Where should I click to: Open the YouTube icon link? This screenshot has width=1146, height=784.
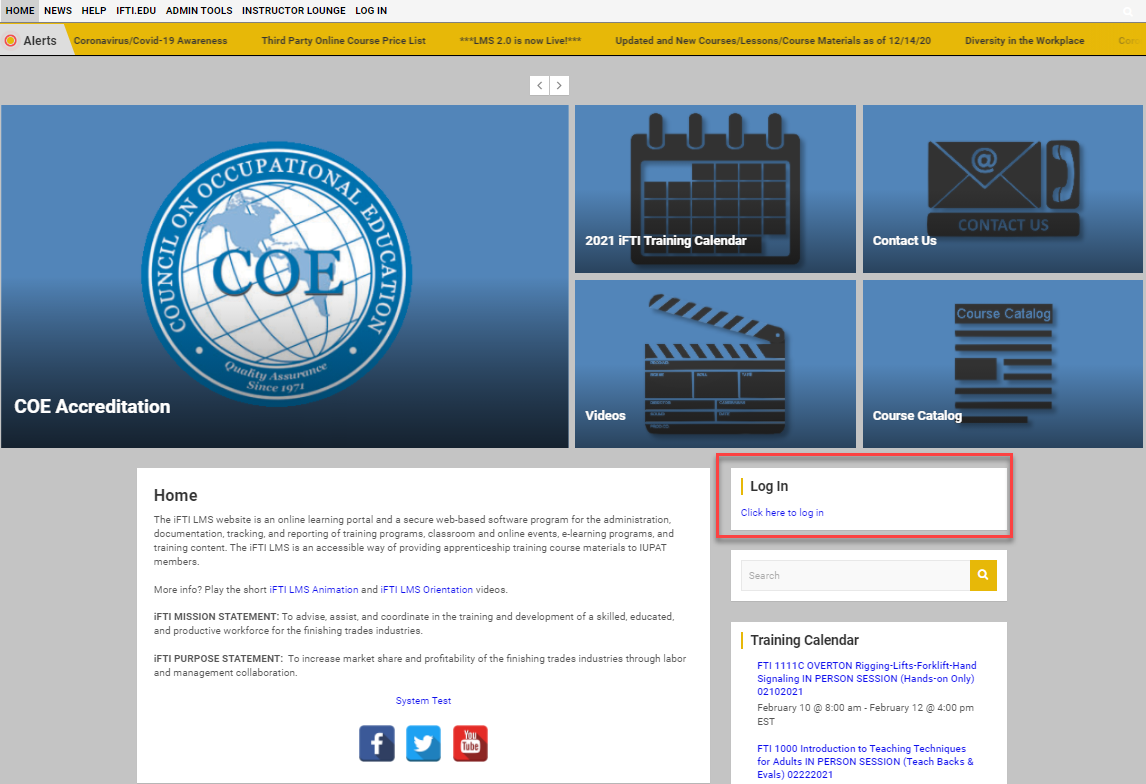[x=470, y=743]
